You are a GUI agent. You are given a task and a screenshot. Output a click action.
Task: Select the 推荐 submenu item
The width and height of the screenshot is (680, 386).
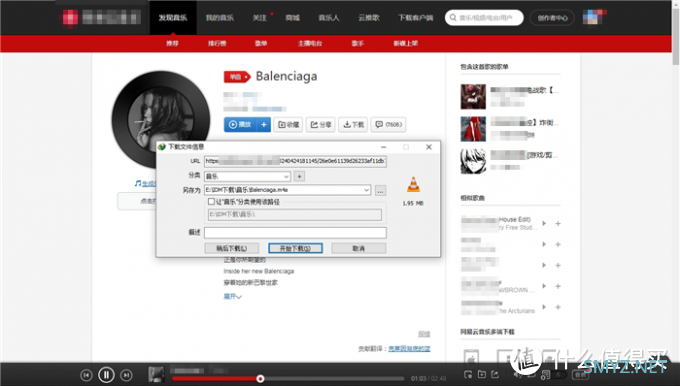172,43
